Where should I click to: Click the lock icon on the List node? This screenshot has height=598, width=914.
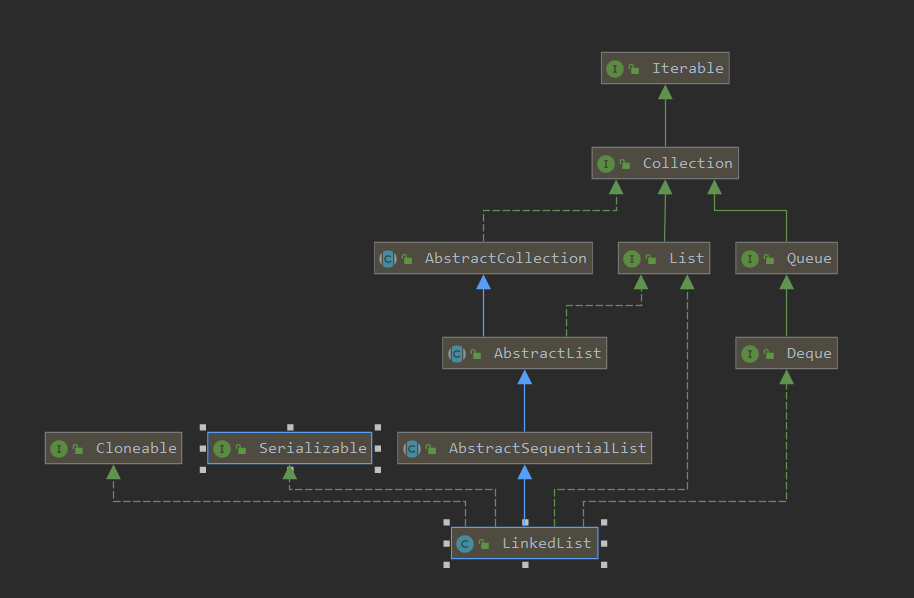651,259
